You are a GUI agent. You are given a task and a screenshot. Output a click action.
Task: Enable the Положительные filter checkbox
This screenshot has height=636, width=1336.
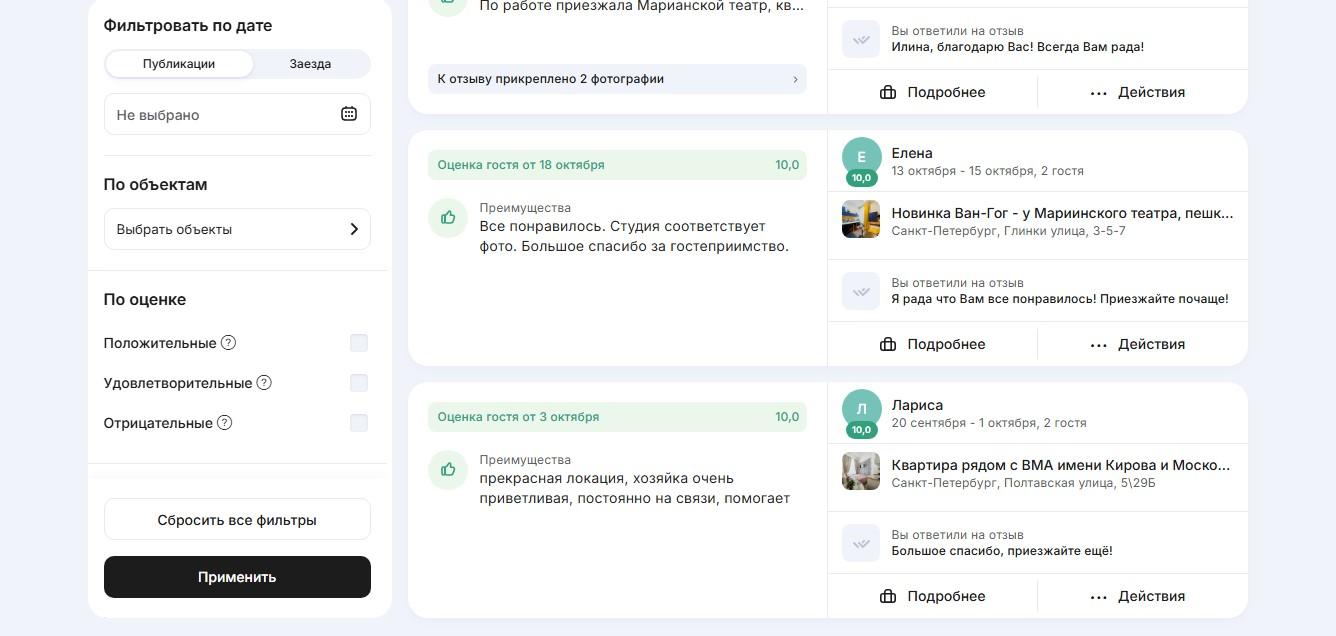(359, 343)
